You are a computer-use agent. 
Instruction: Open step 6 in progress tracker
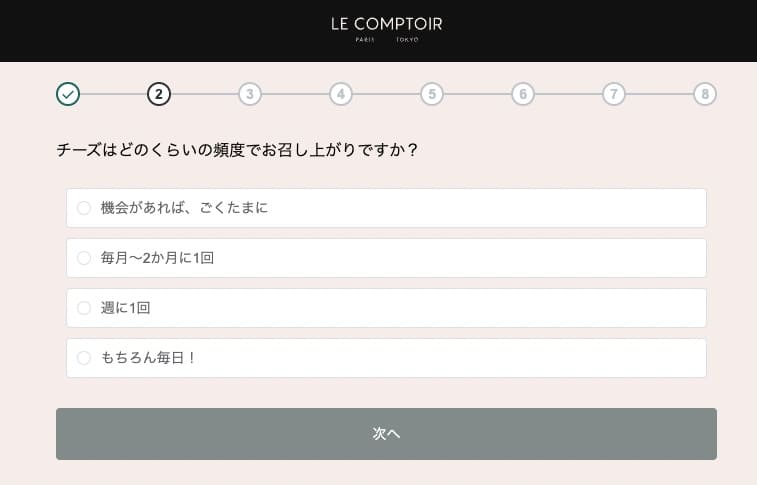point(523,94)
